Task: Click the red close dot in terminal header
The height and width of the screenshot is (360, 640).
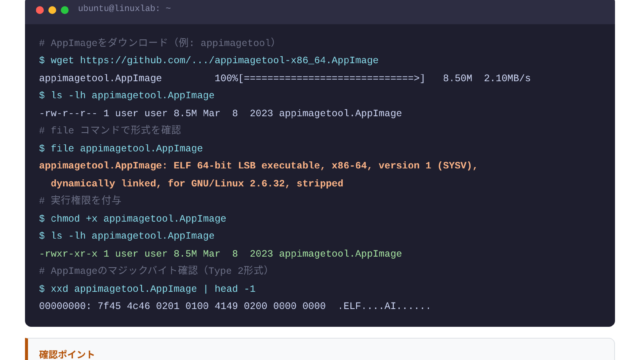Action: (40, 10)
